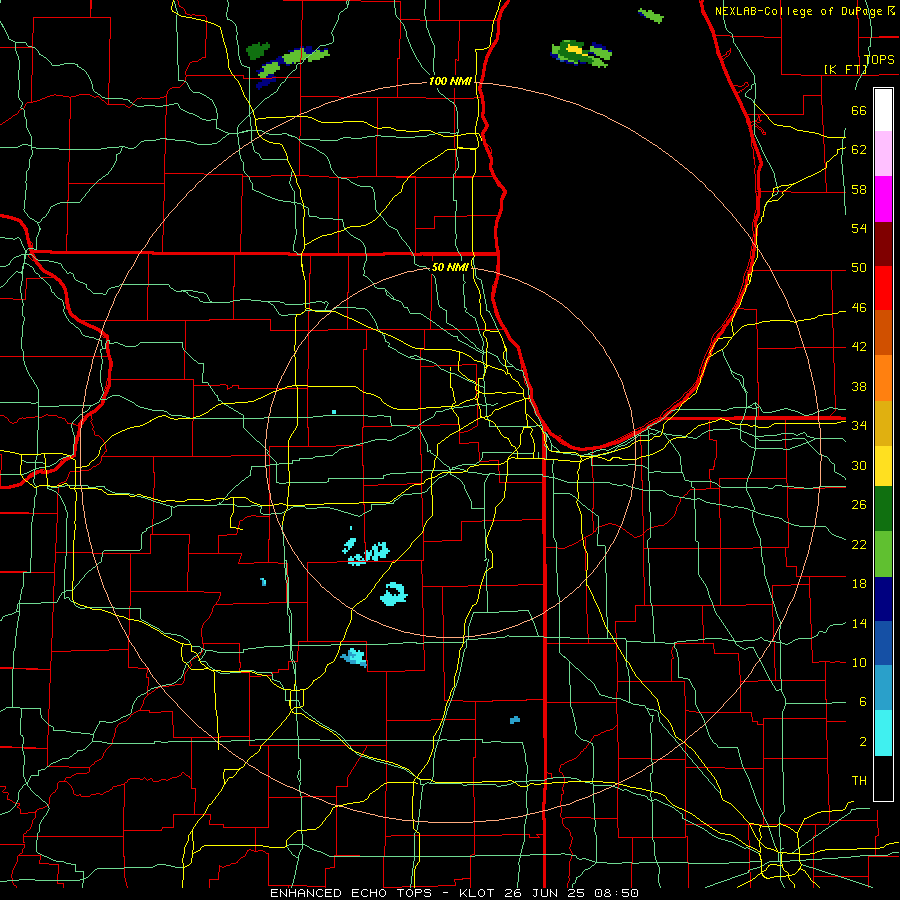
Task: Click the dark green echo blob at top left
Action: 258,51
